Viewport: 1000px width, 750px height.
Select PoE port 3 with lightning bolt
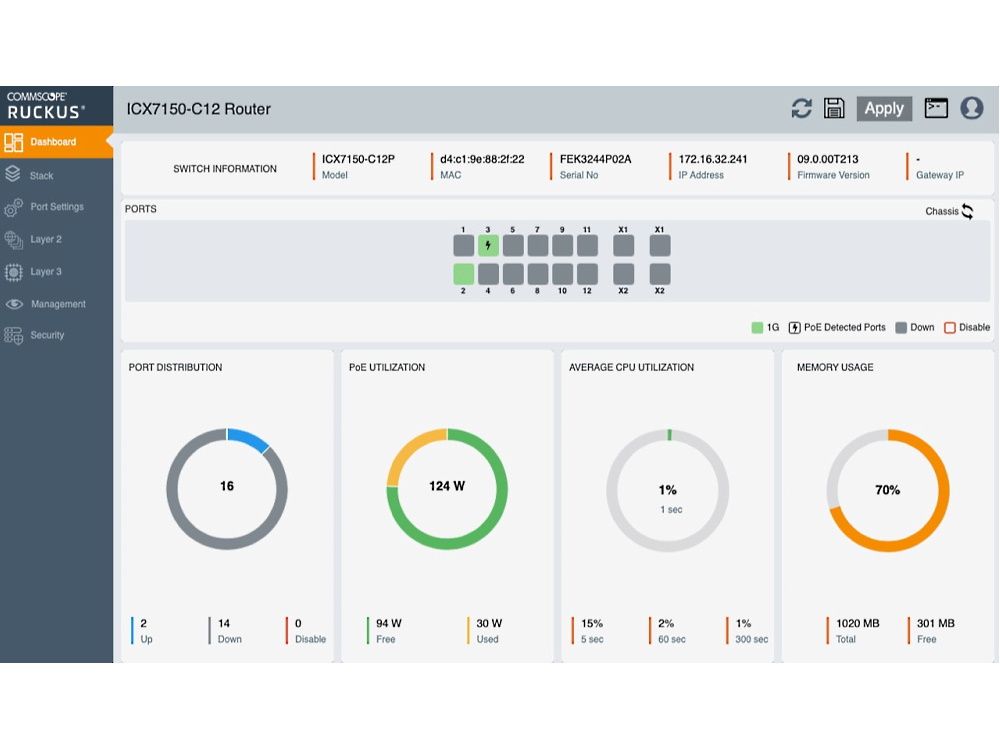[x=488, y=246]
